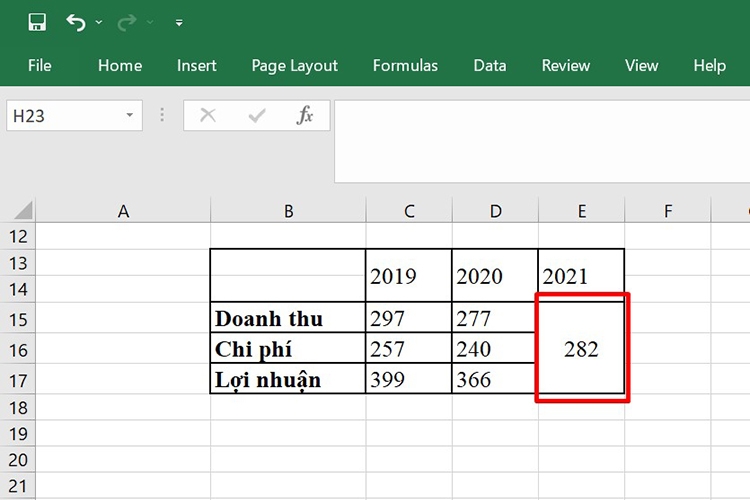Switch to the Home ribbon tab

120,66
